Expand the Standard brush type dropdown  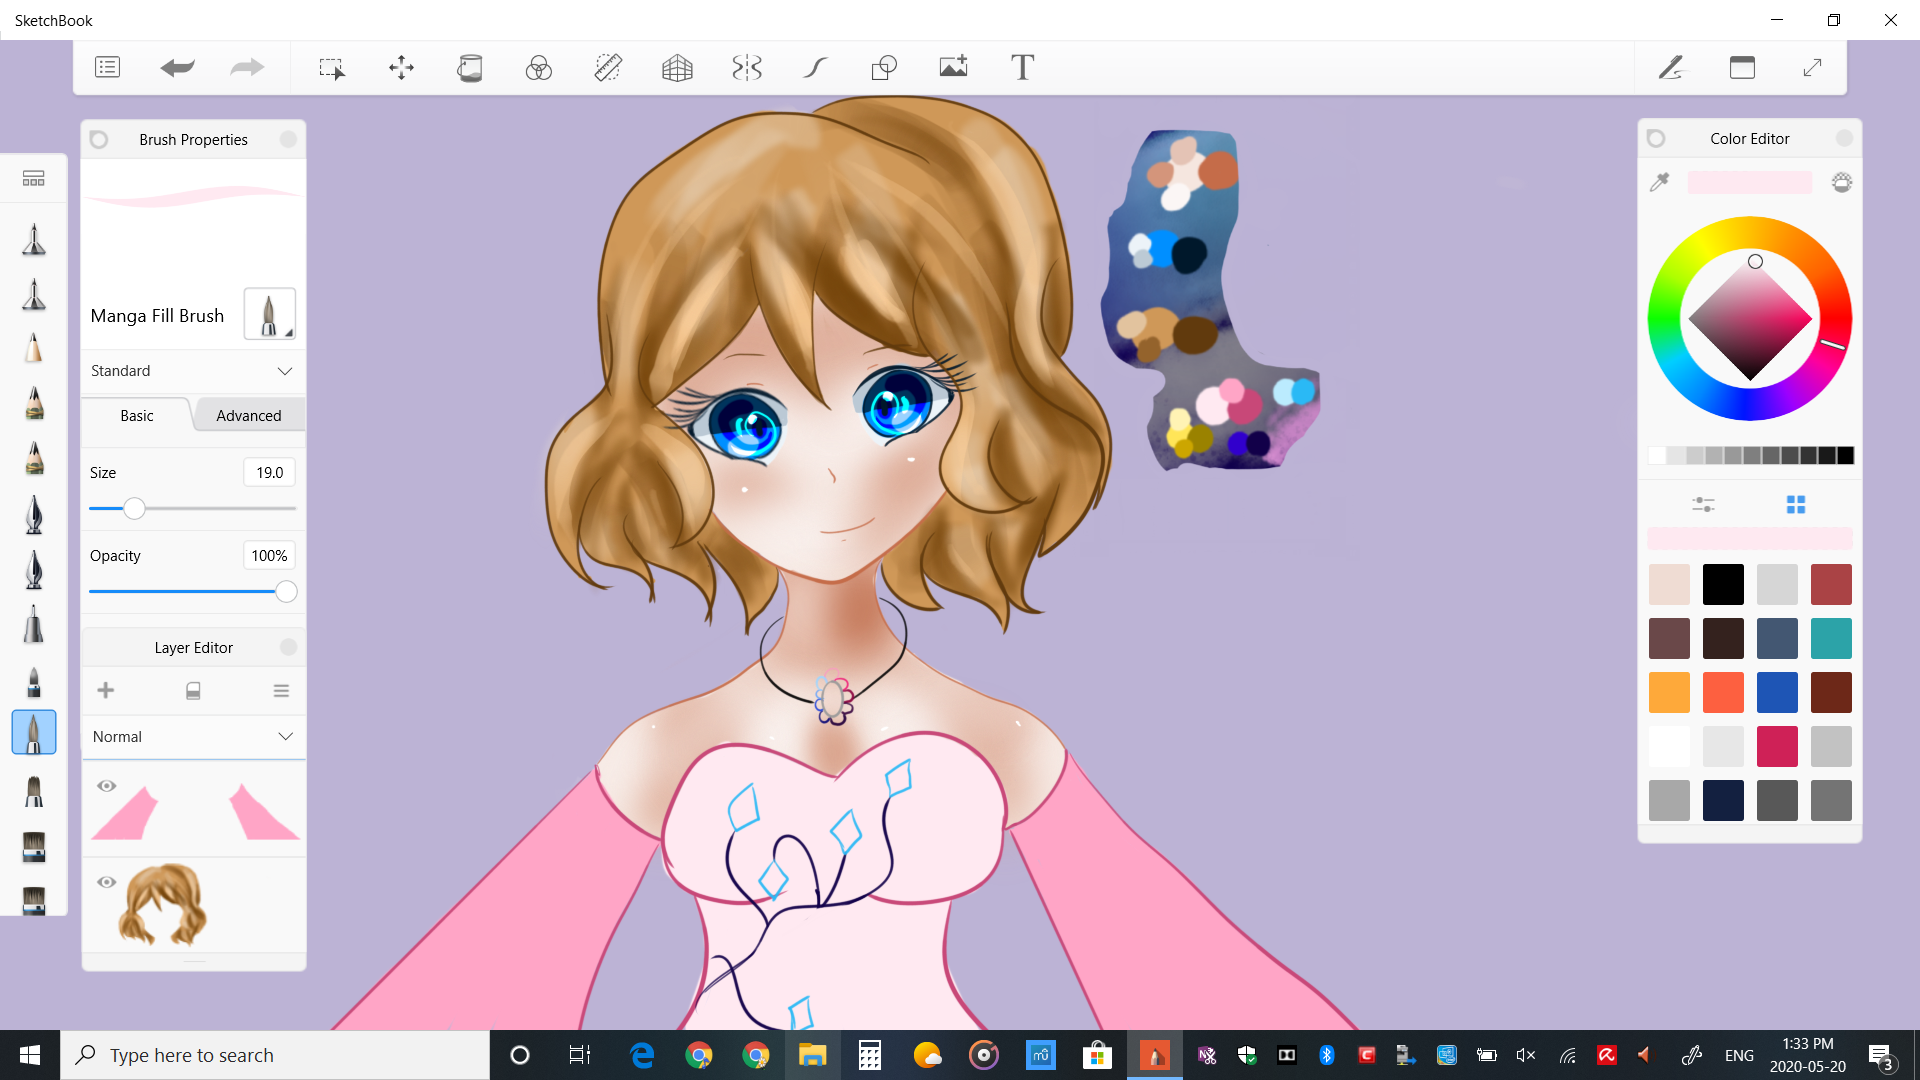193,370
